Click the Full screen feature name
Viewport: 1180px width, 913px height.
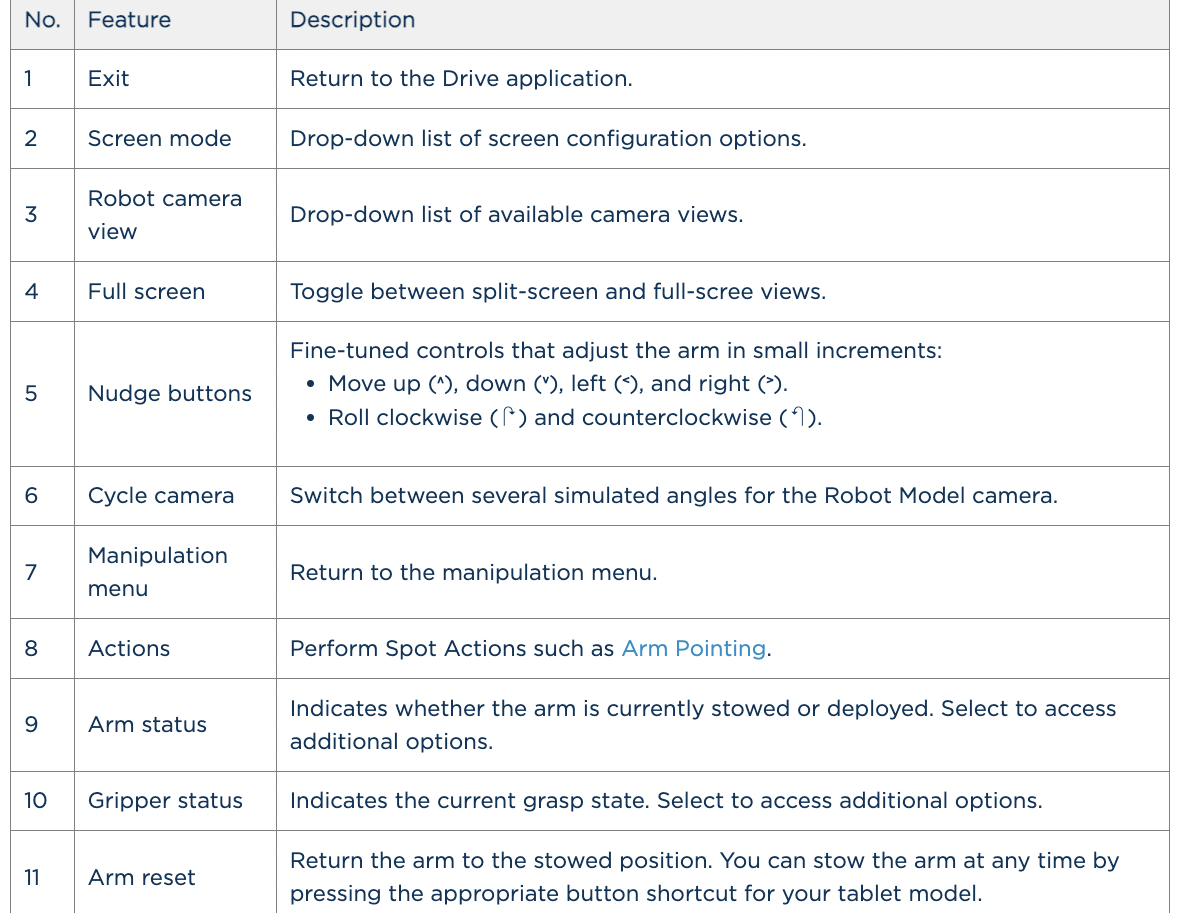[x=146, y=292]
